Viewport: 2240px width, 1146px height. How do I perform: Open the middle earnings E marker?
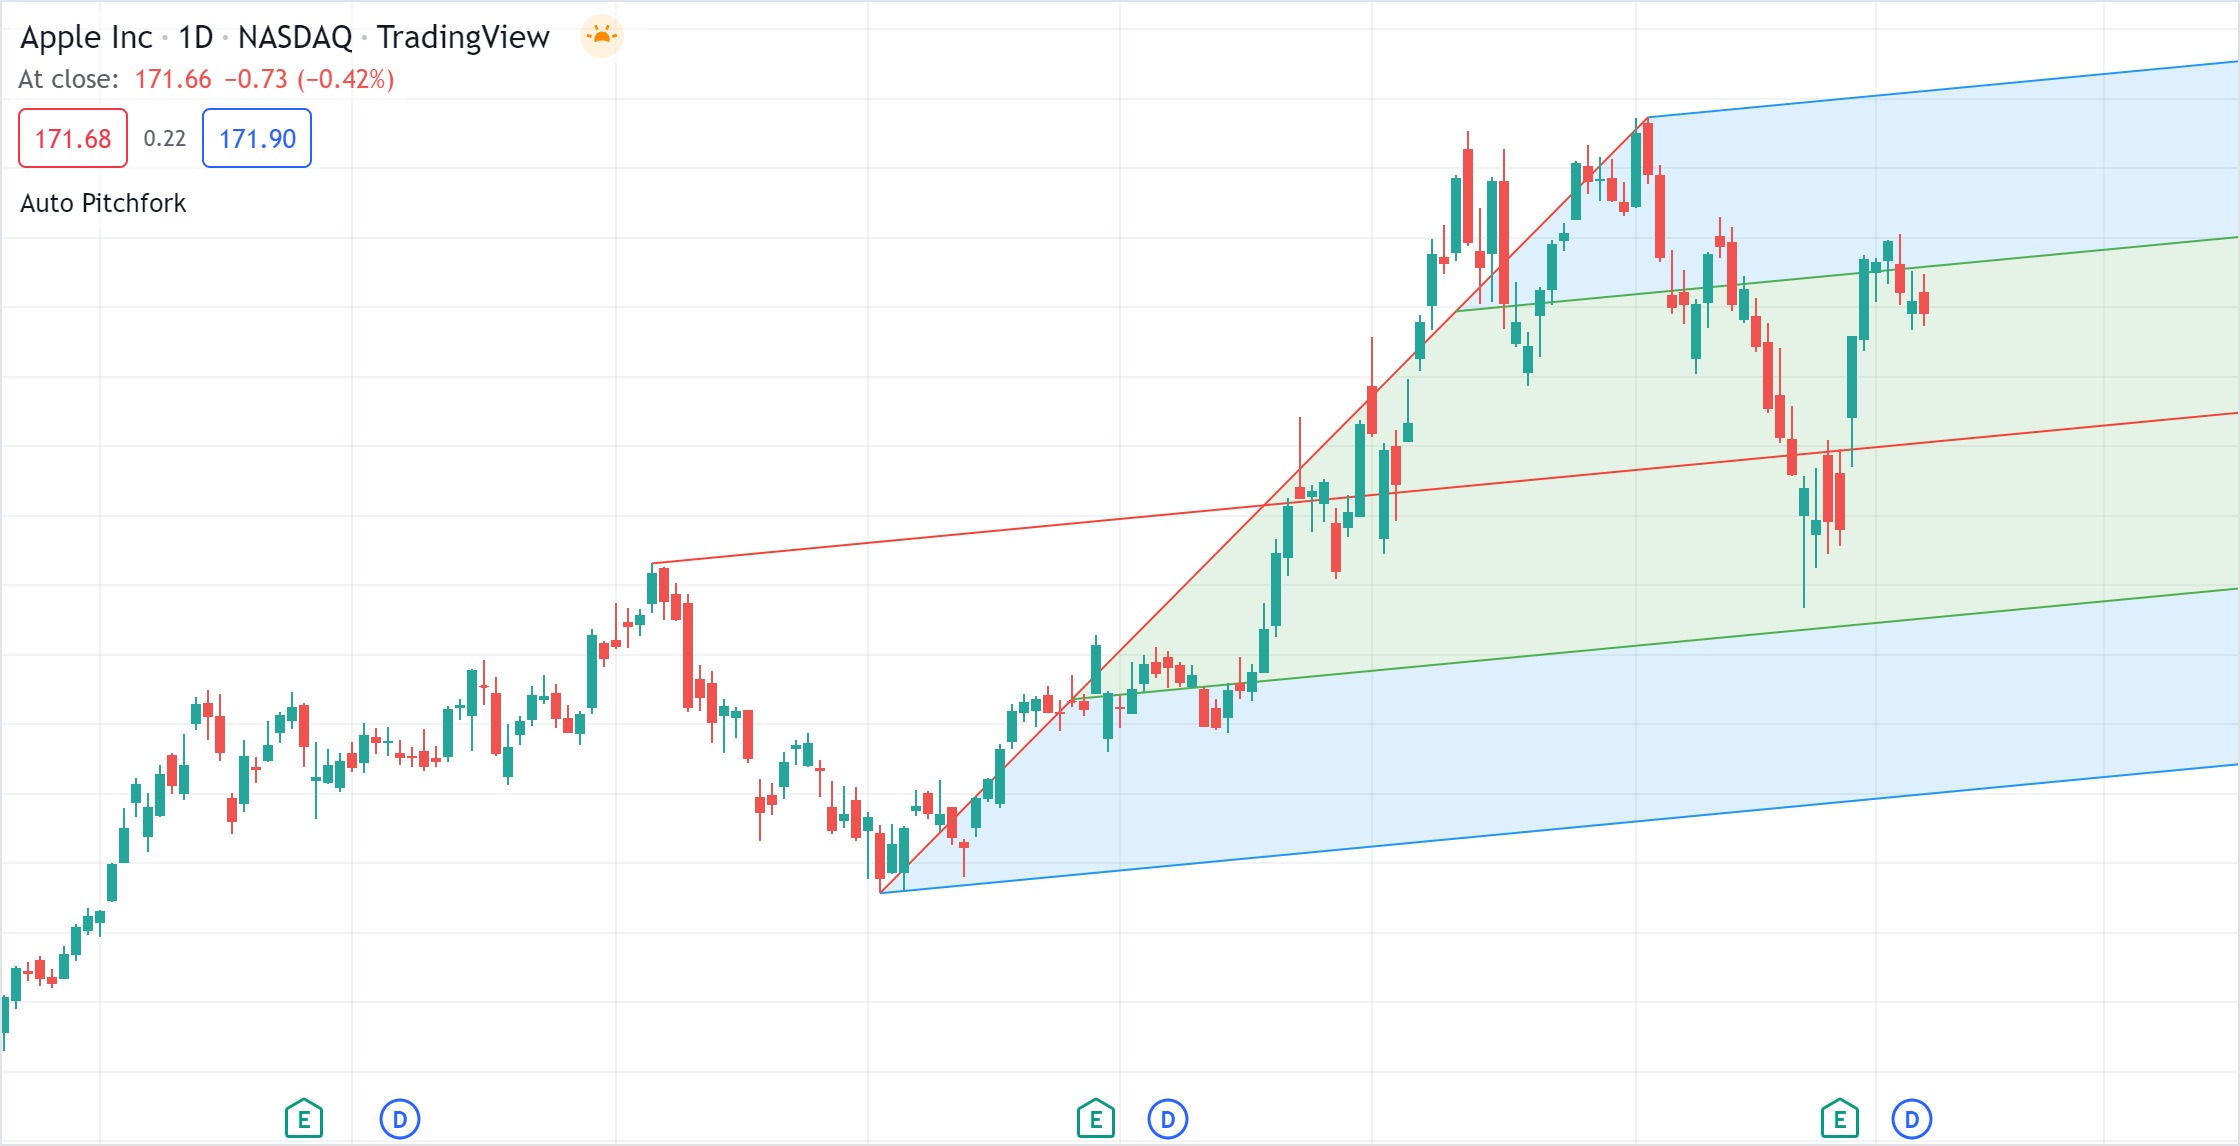[x=1095, y=1118]
